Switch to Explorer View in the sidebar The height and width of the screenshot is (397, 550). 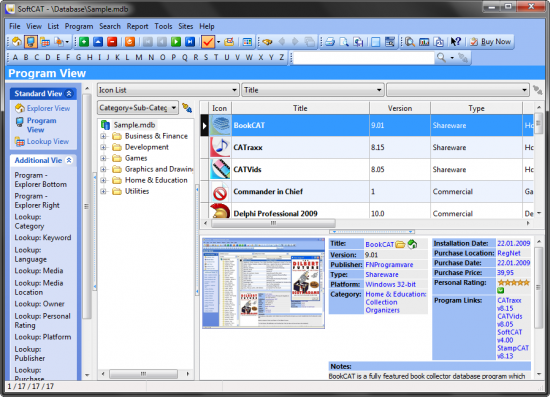point(48,108)
